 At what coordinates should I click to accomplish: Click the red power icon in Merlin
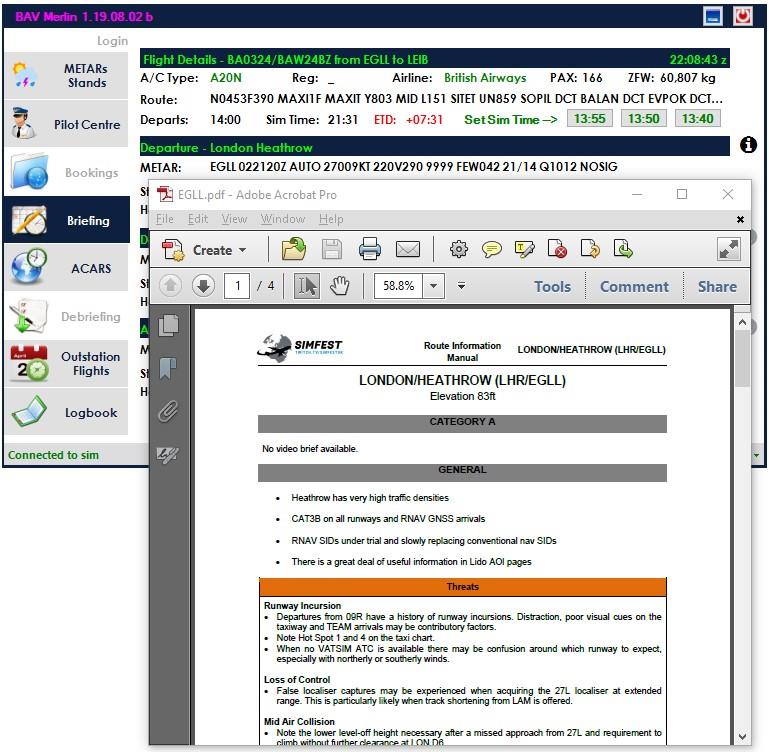743,16
